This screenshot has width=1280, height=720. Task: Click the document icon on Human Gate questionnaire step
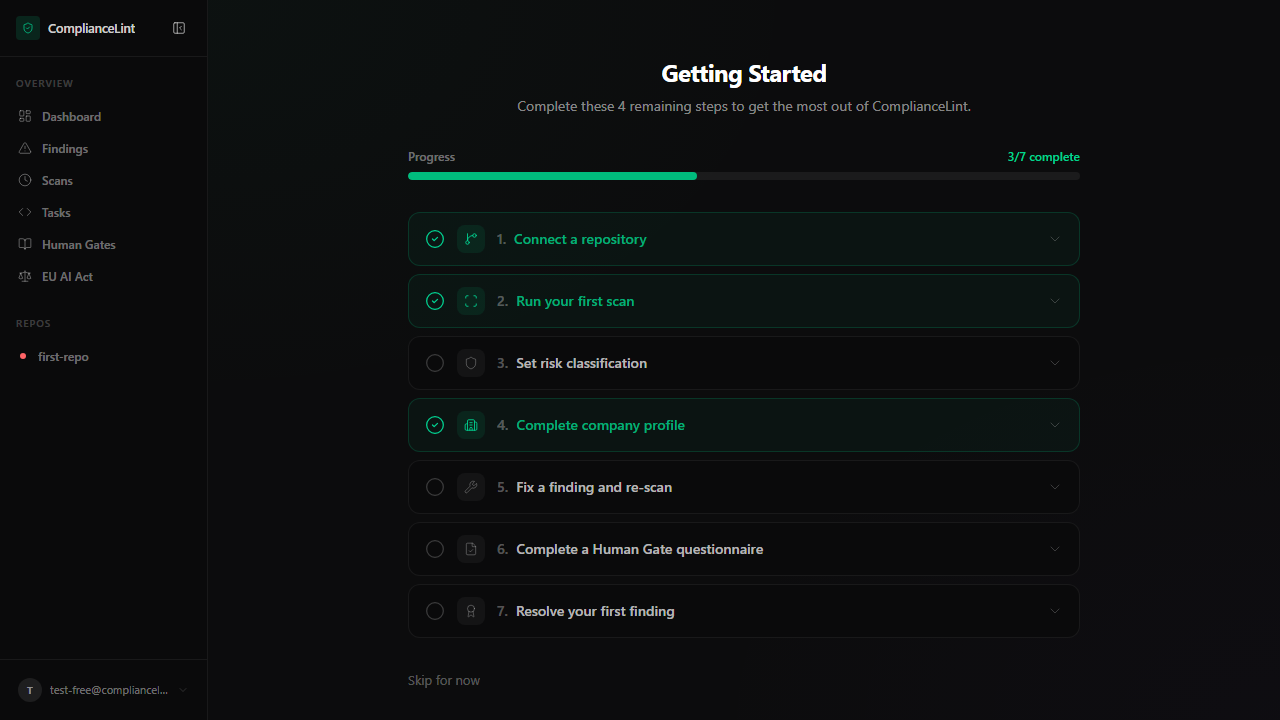(471, 549)
